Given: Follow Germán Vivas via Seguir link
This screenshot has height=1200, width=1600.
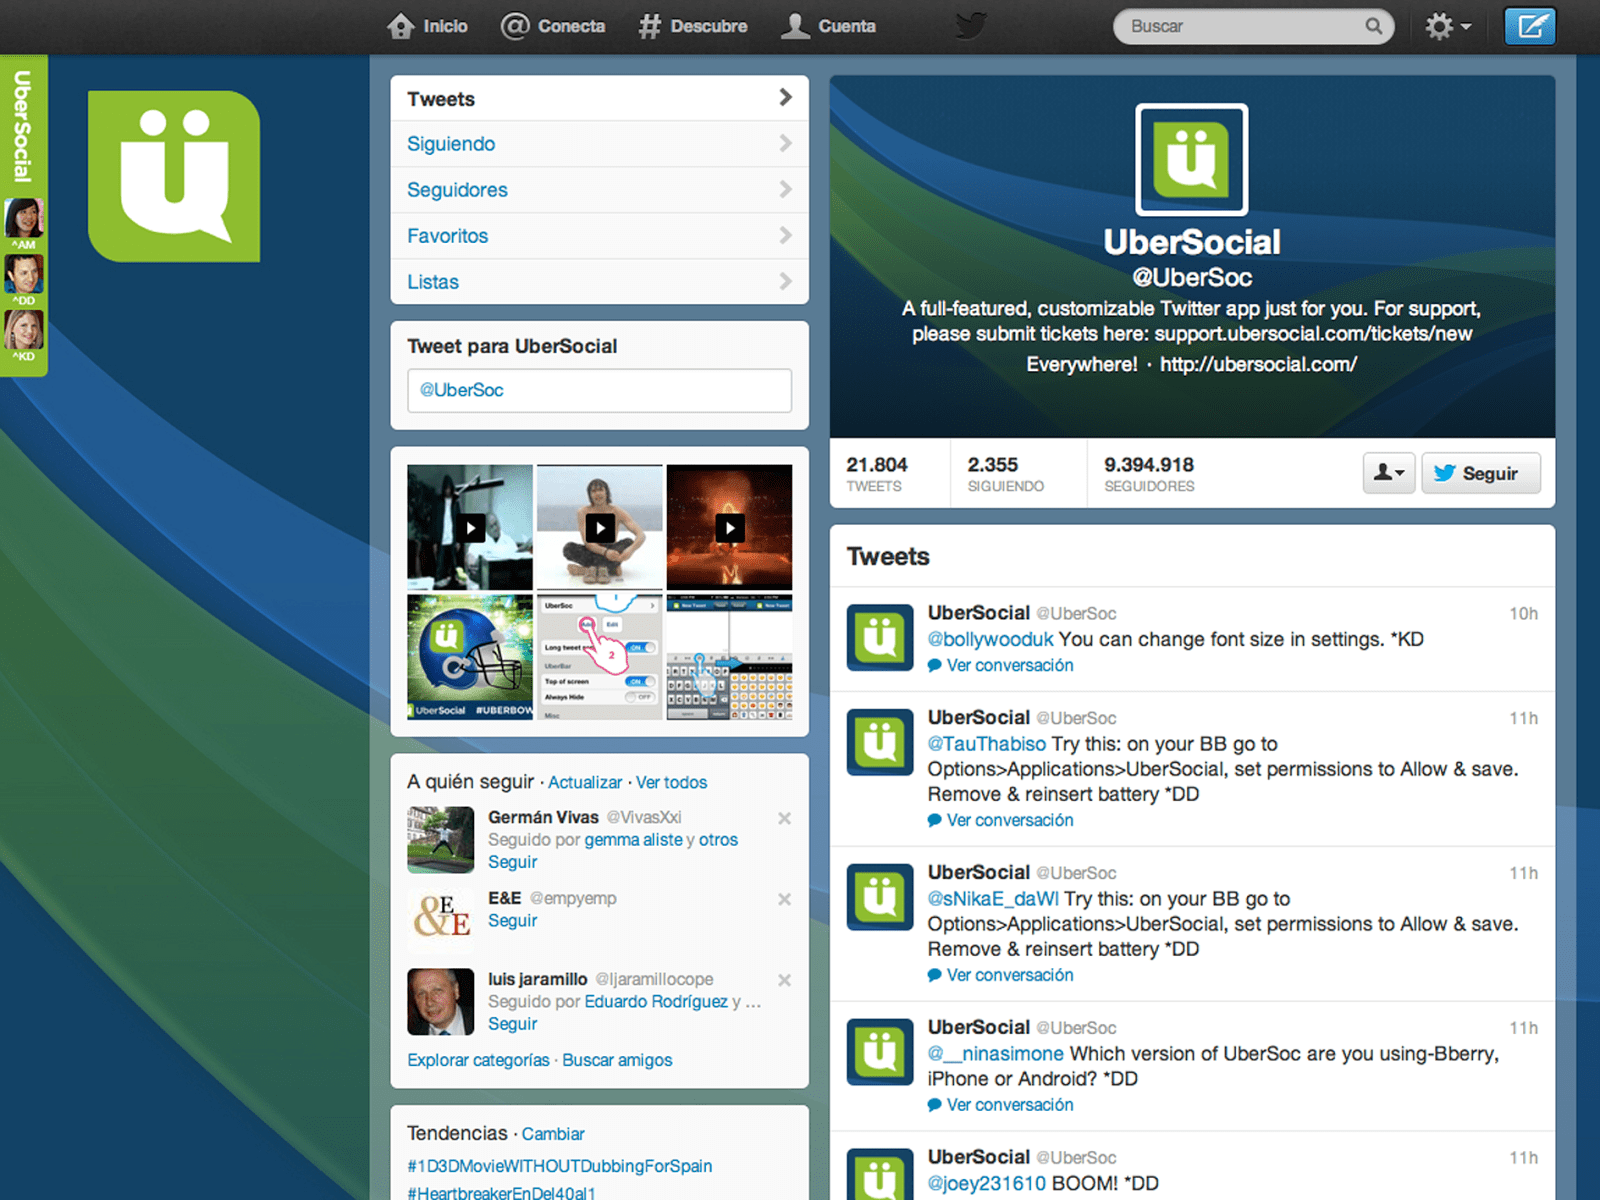Looking at the screenshot, I should 513,862.
